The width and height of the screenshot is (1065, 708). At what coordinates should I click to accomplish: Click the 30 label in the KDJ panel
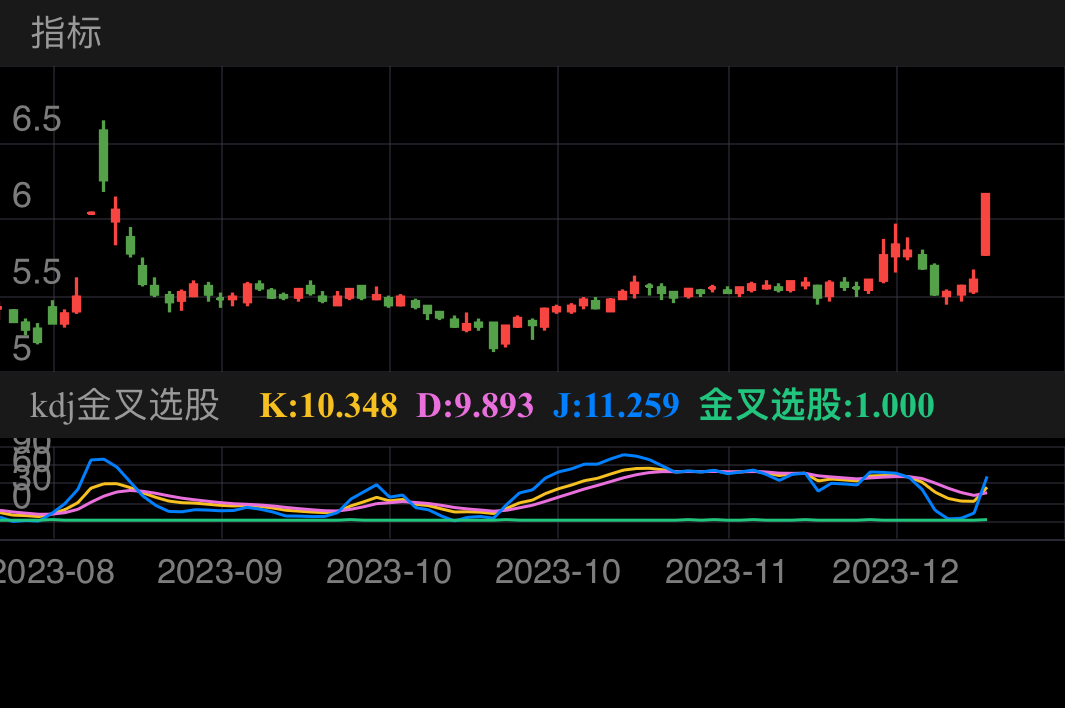click(32, 478)
